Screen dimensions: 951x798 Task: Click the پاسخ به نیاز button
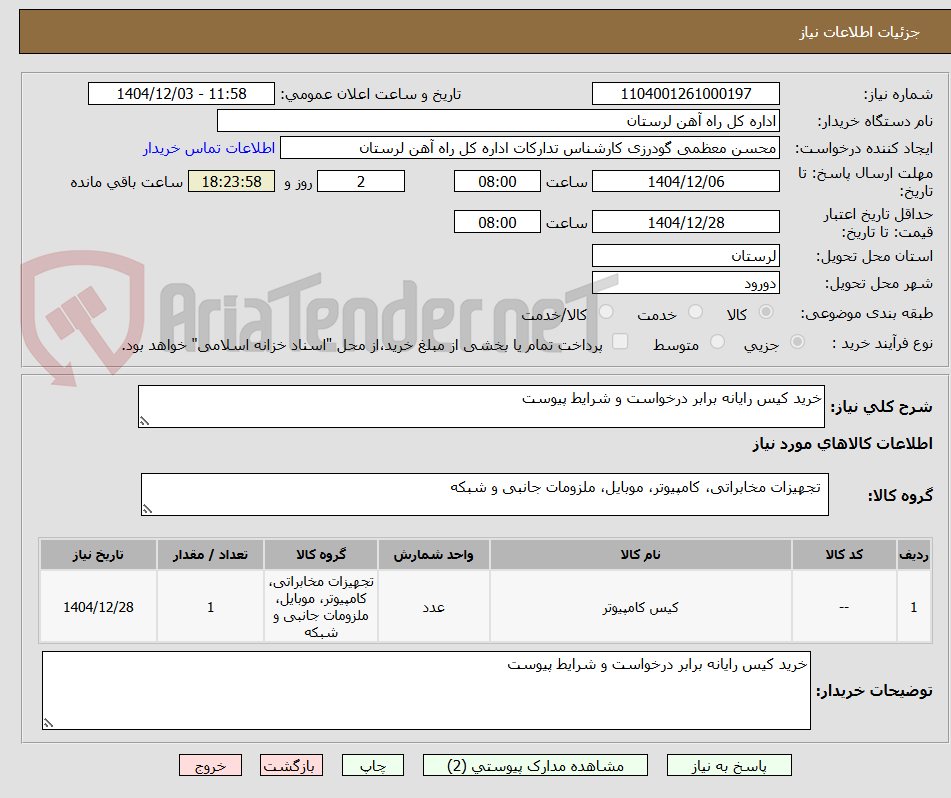729,766
